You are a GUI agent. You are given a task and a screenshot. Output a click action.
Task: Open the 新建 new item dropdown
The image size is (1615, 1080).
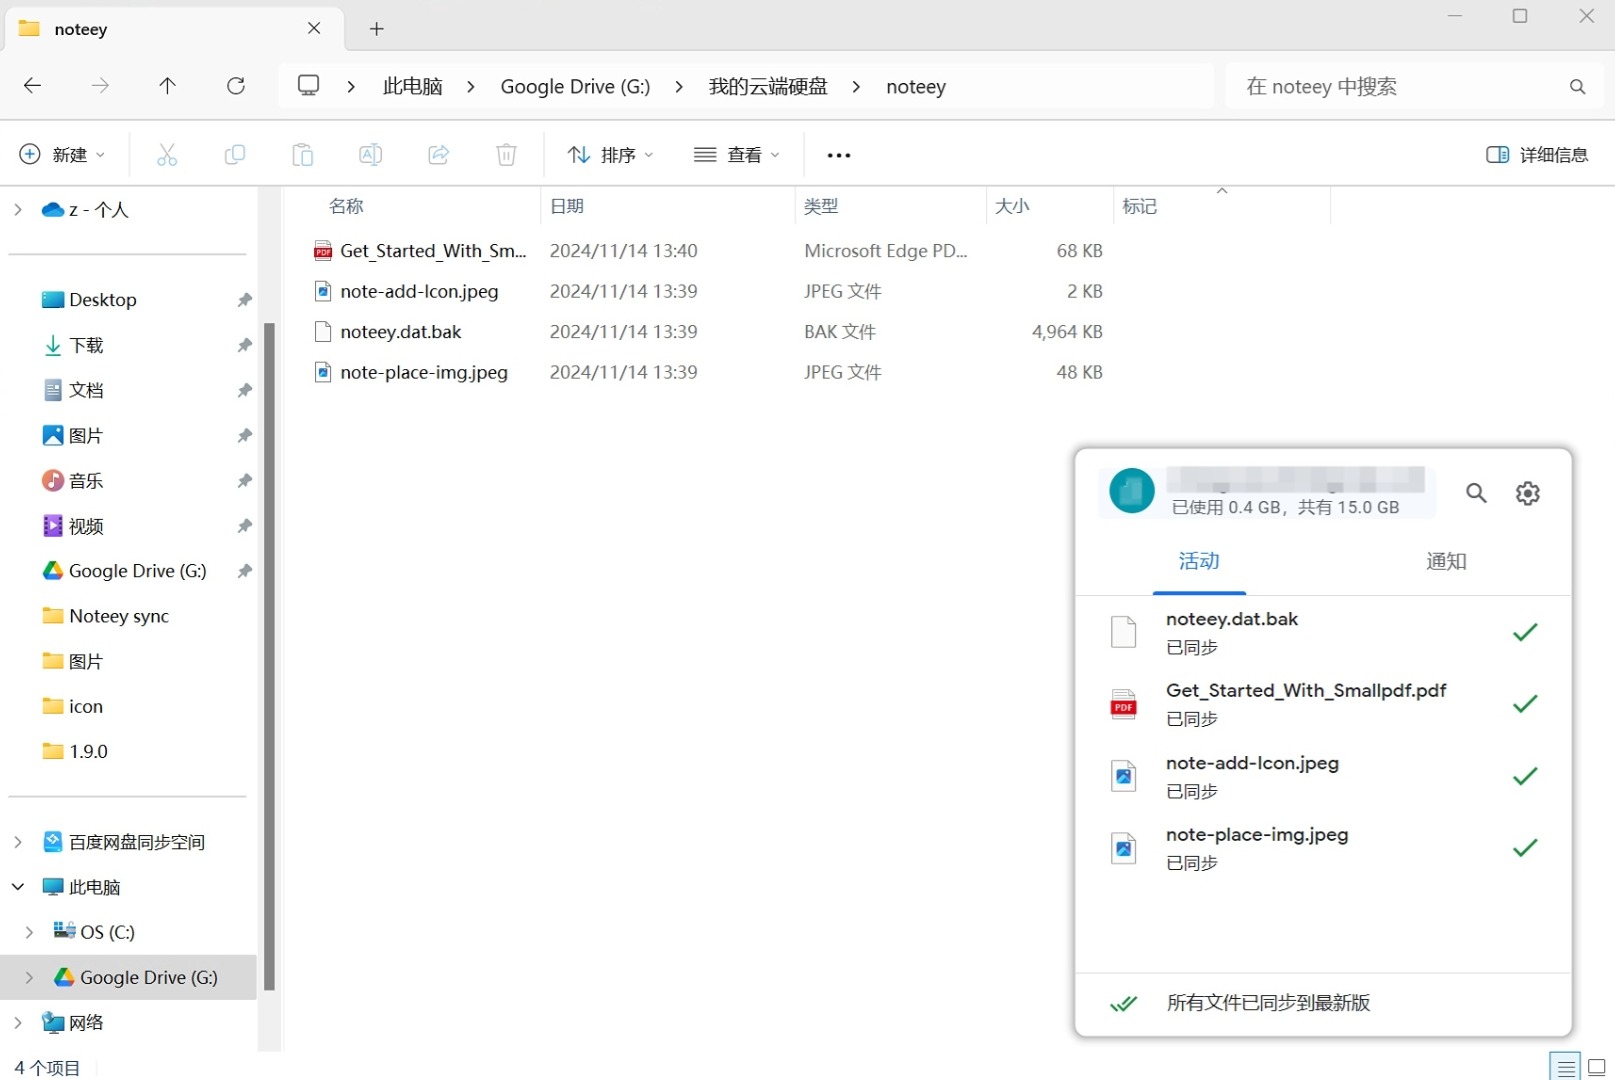[62, 154]
